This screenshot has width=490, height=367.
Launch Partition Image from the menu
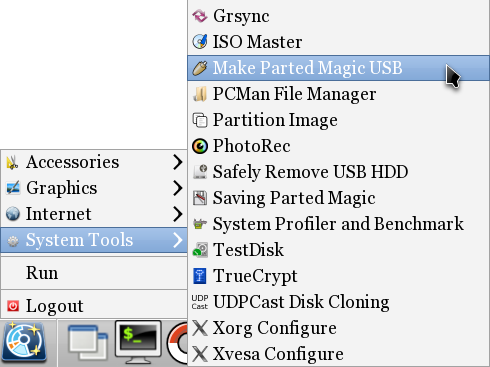[338, 120]
